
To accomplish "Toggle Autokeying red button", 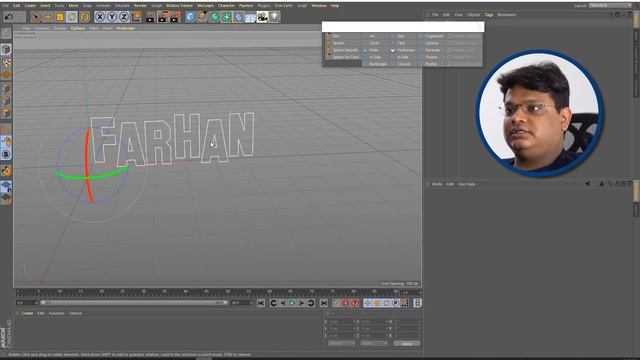I will coord(346,303).
